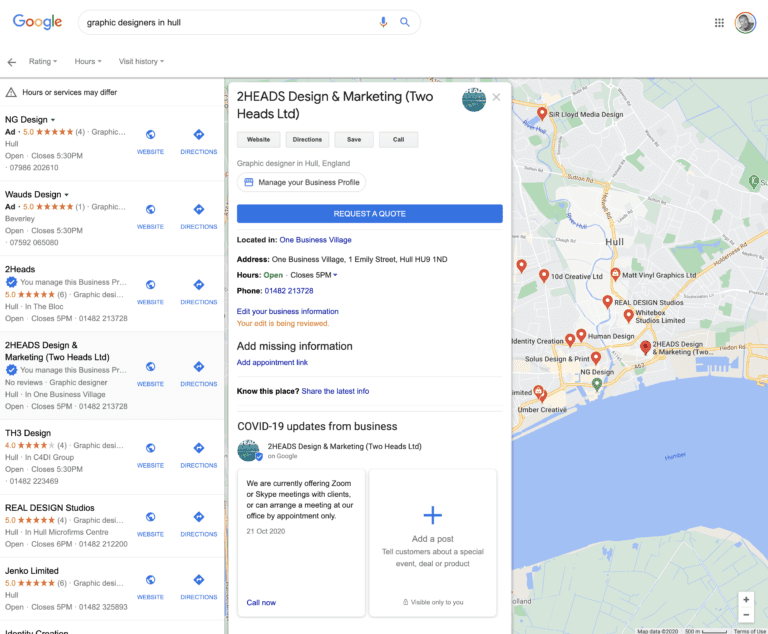
Task: Click Manage your Business Profile
Action: click(x=301, y=182)
